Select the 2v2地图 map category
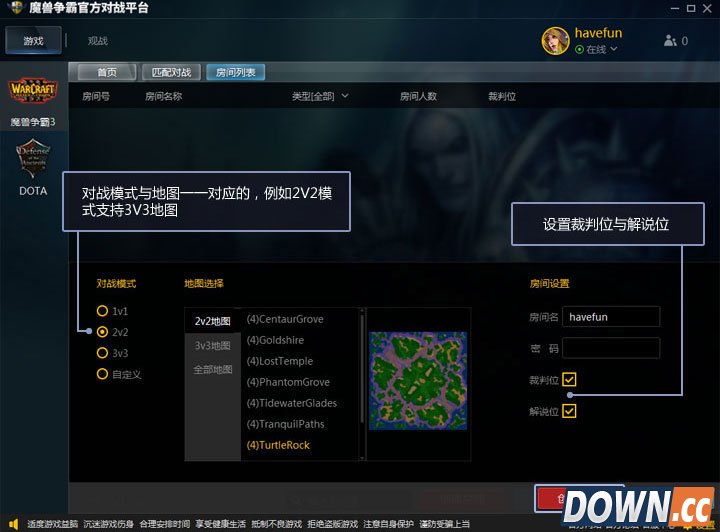 point(213,321)
